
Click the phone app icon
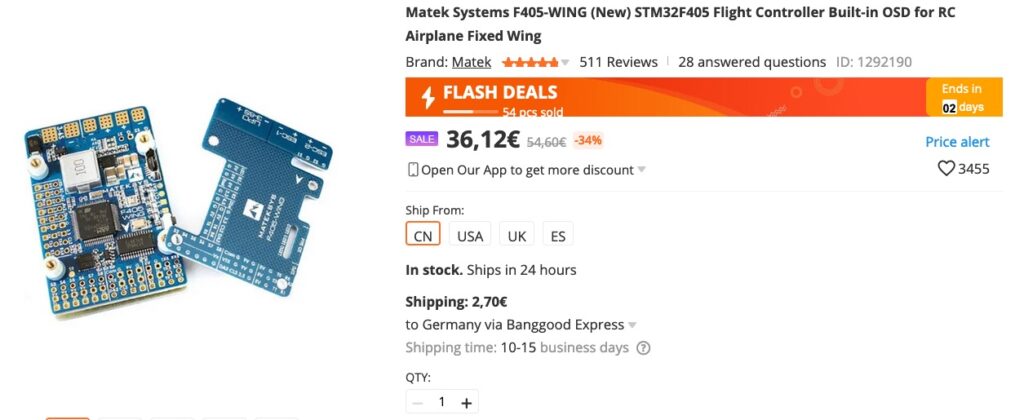point(413,170)
